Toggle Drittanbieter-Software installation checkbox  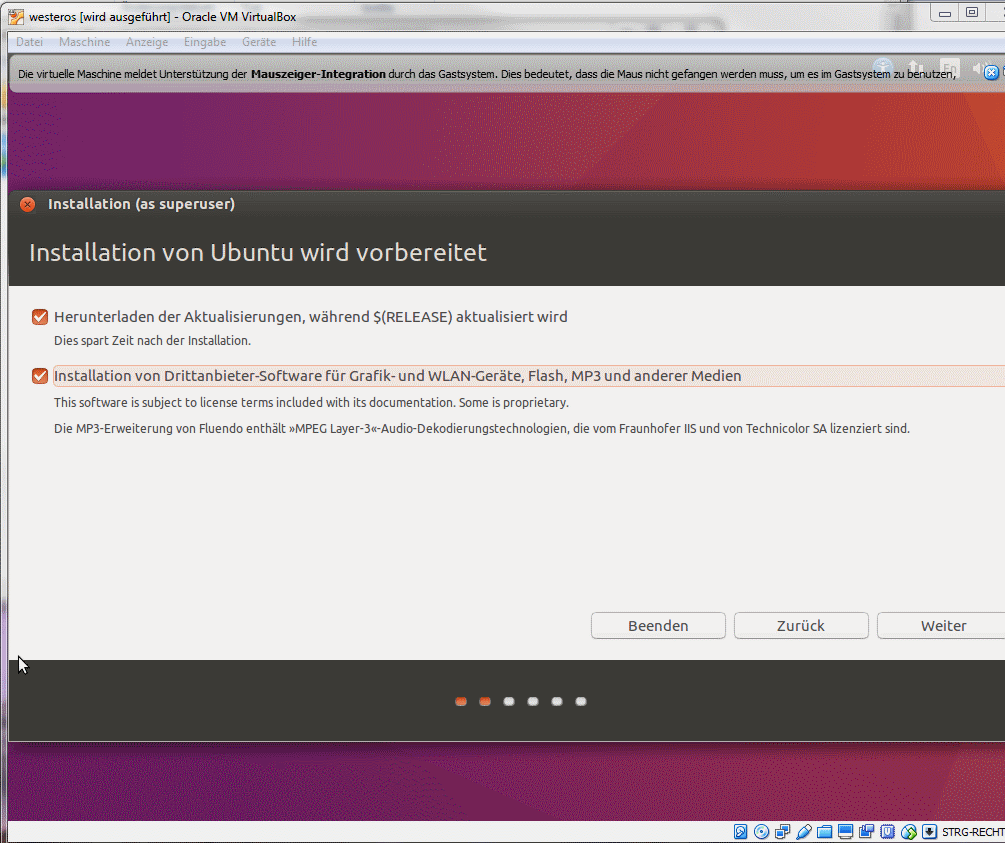40,376
